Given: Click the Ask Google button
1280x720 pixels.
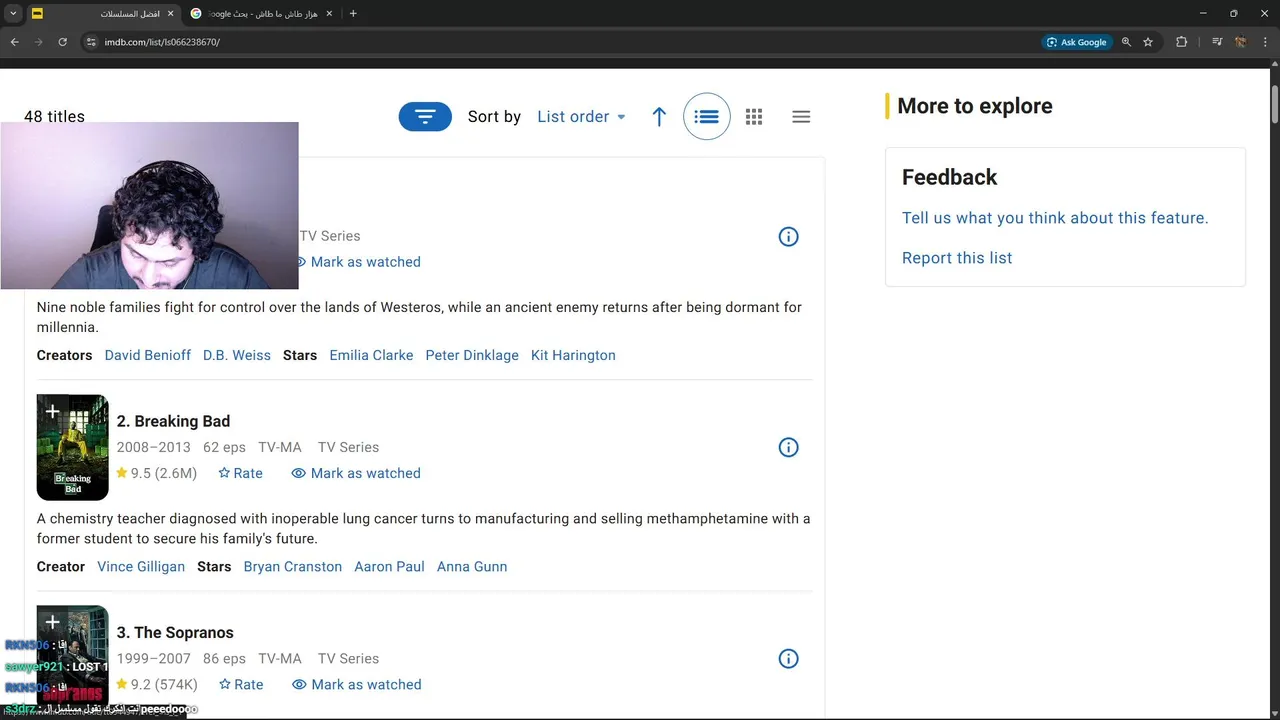Looking at the screenshot, I should tap(1077, 42).
